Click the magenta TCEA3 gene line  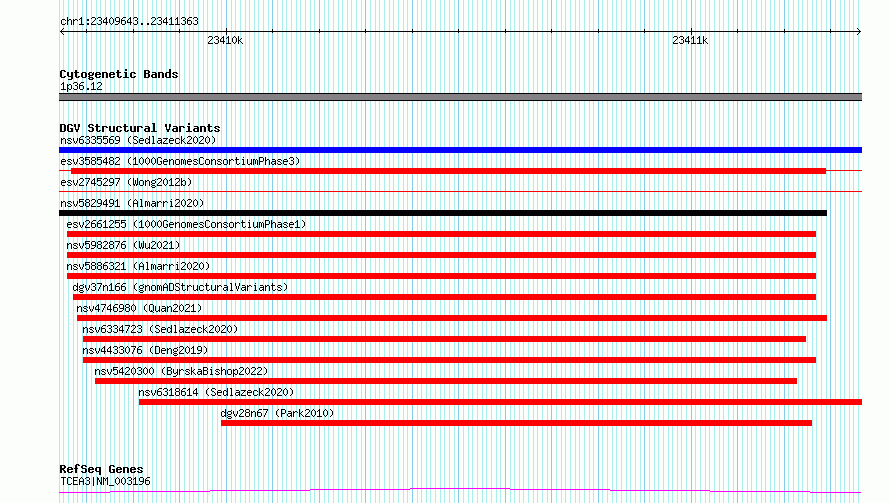pyautogui.click(x=460, y=490)
